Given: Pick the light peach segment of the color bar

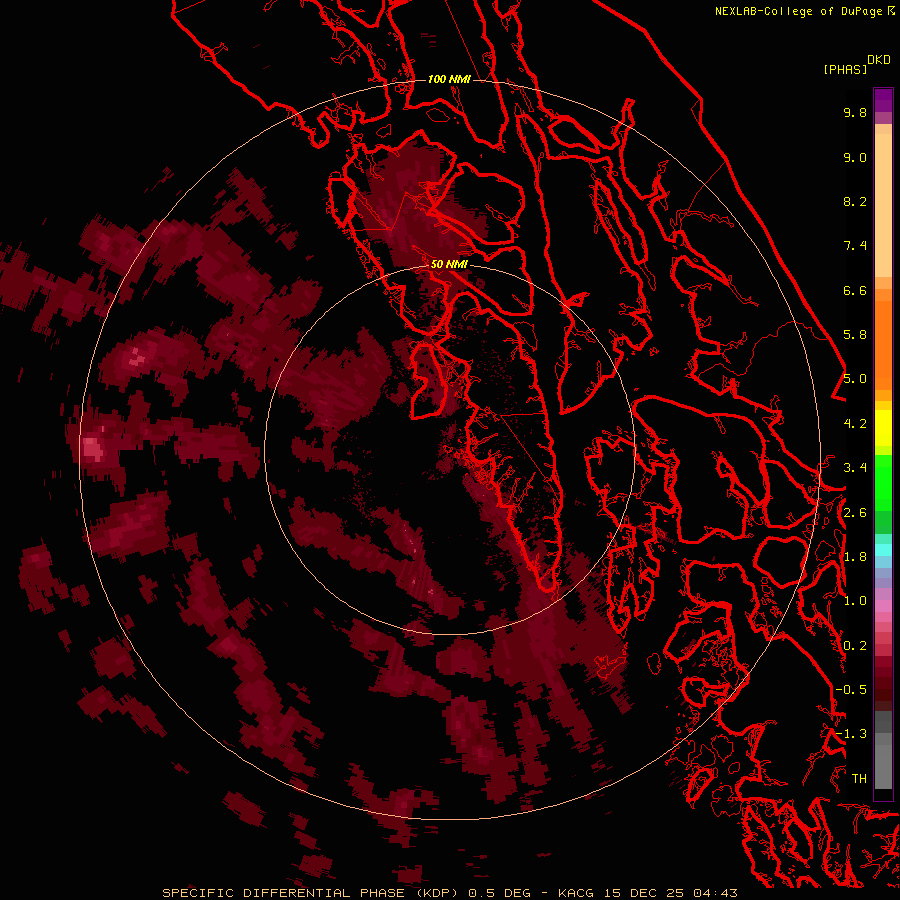Looking at the screenshot, I should click(x=883, y=205).
